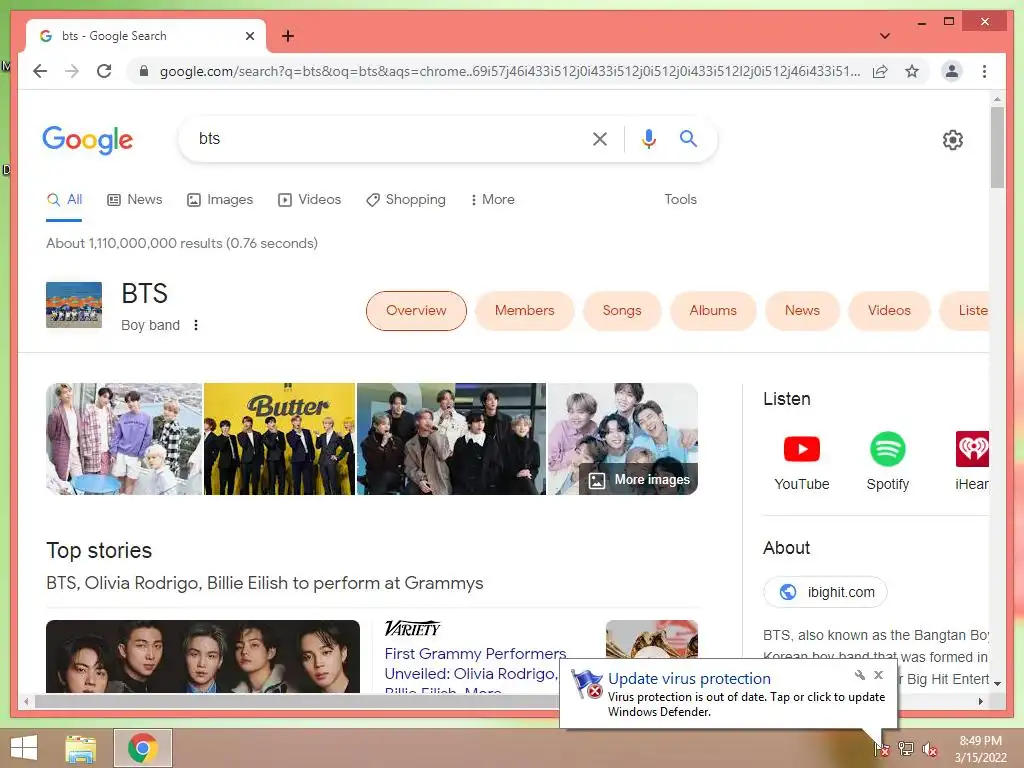Switch to the Images results tab
This screenshot has width=1024, height=768.
pyautogui.click(x=220, y=200)
